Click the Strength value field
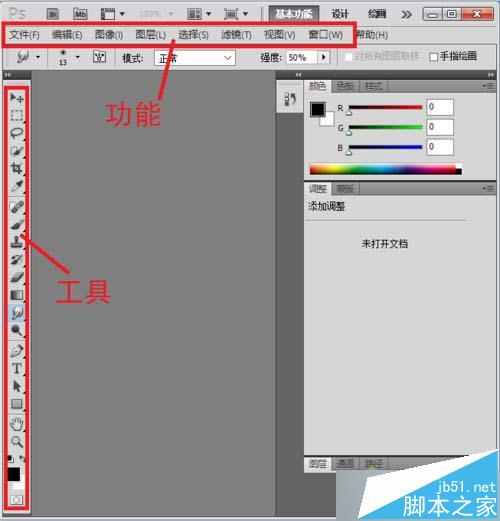Image resolution: width=500 pixels, height=521 pixels. click(x=302, y=57)
